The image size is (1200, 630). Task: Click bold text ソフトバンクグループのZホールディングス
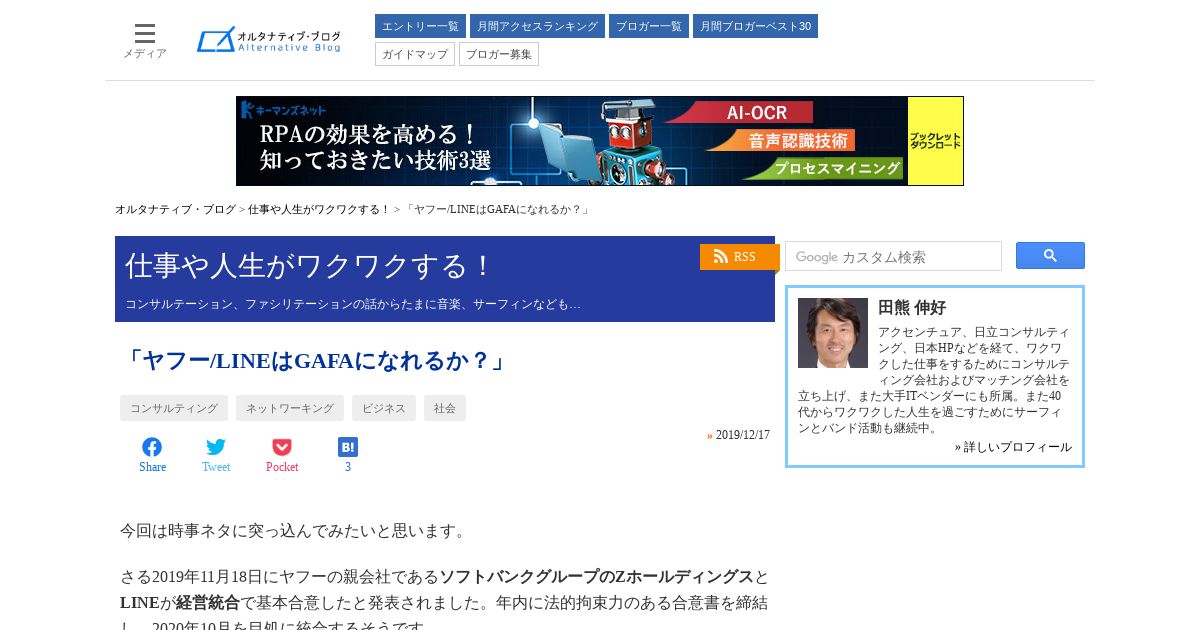tap(597, 577)
